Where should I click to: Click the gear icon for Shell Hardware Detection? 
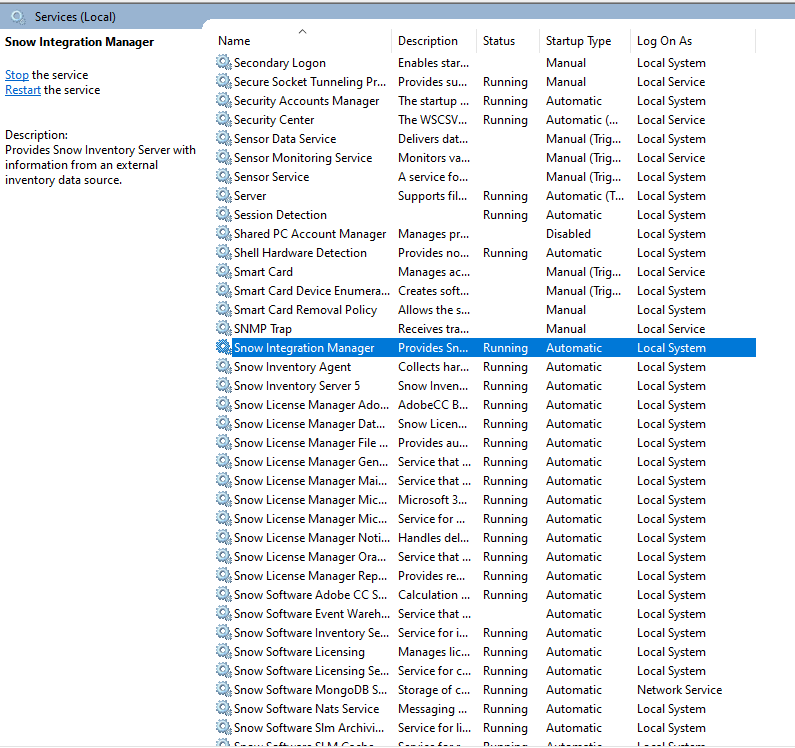click(x=224, y=253)
